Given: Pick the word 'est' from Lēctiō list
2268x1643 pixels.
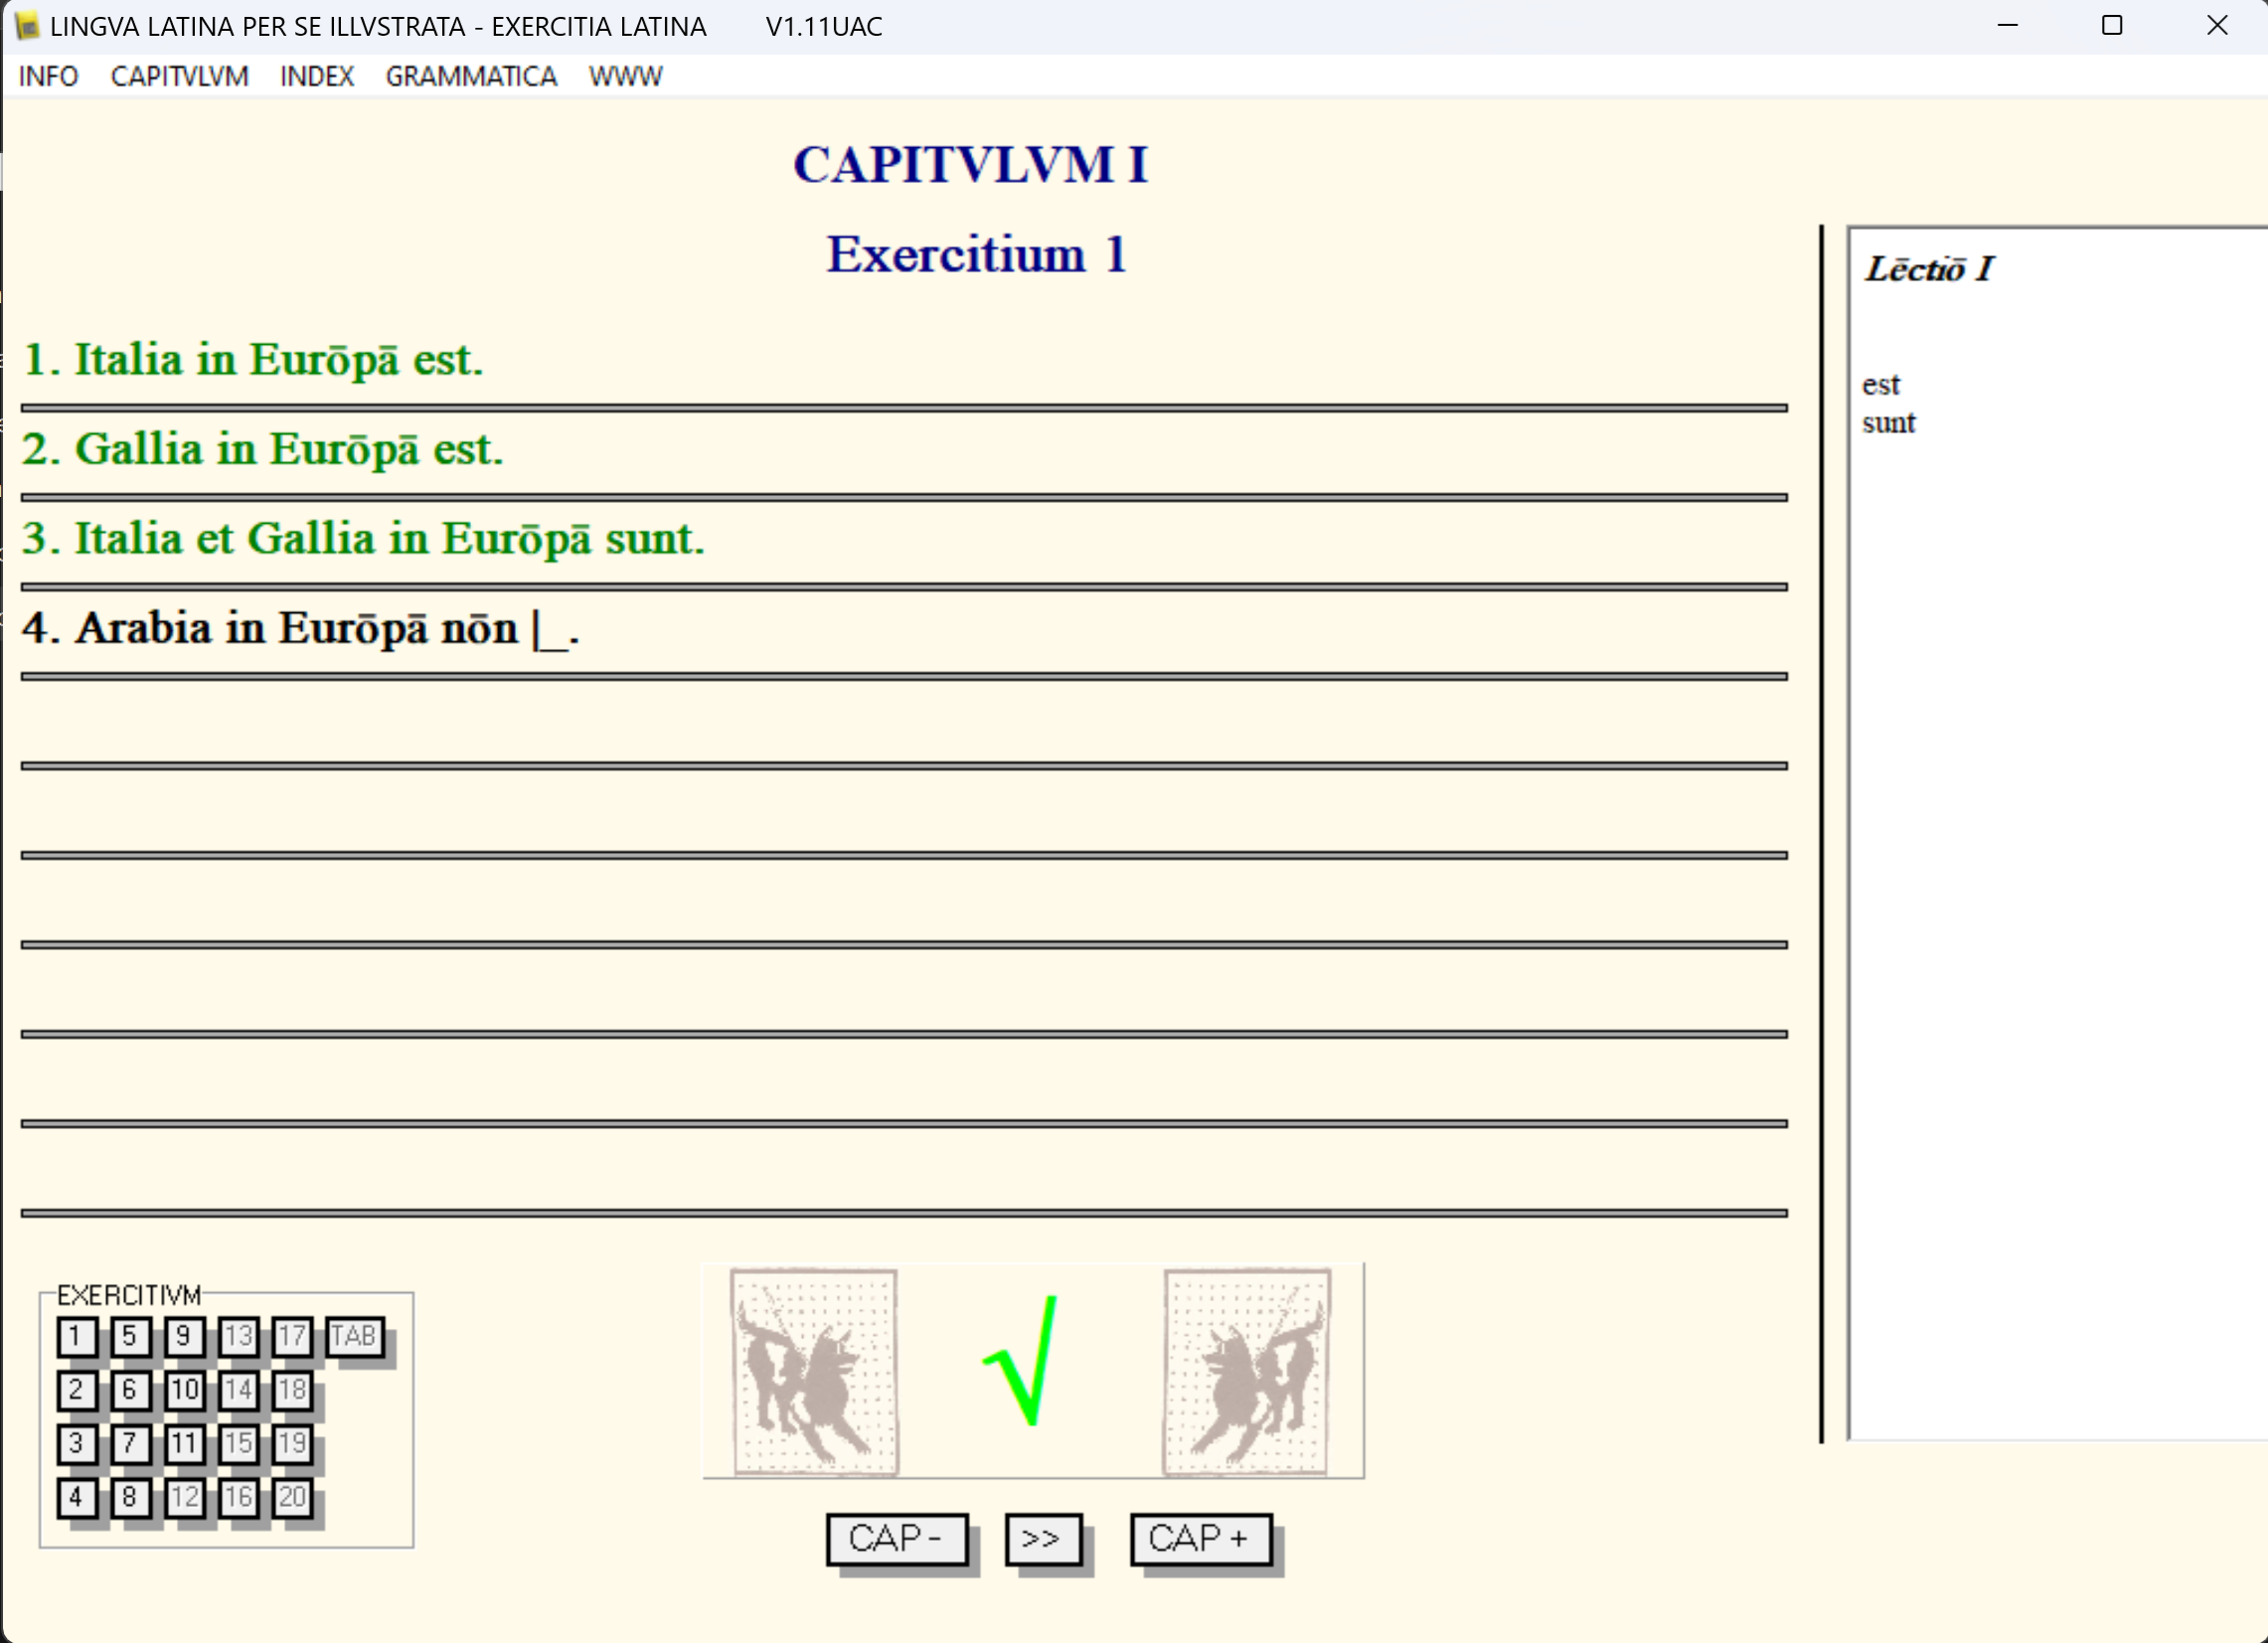Looking at the screenshot, I should click(x=1880, y=385).
